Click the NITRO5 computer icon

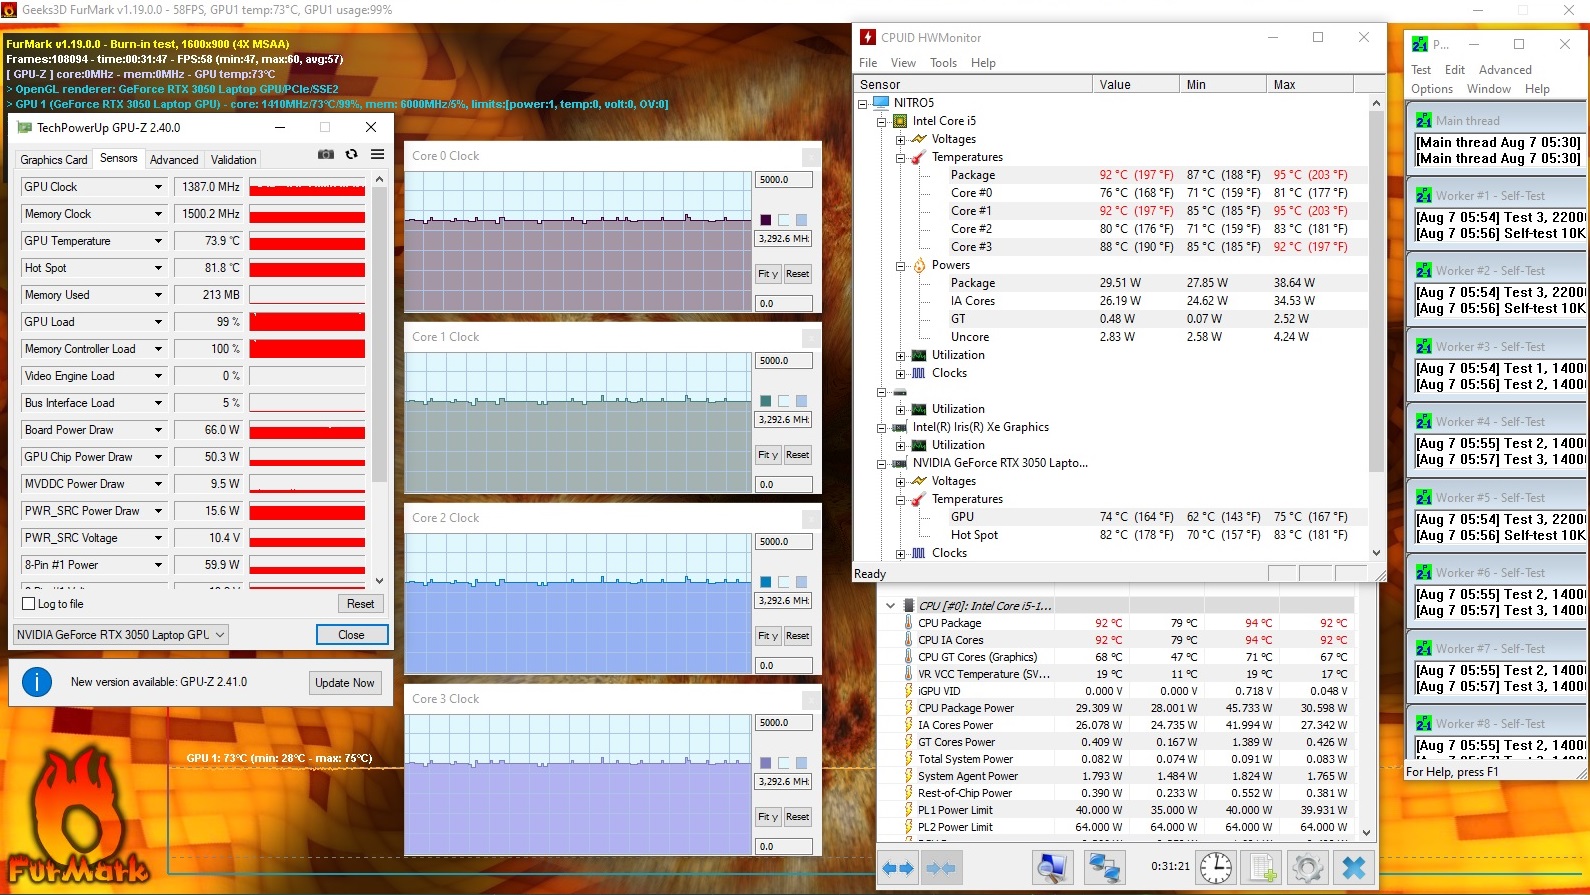881,102
